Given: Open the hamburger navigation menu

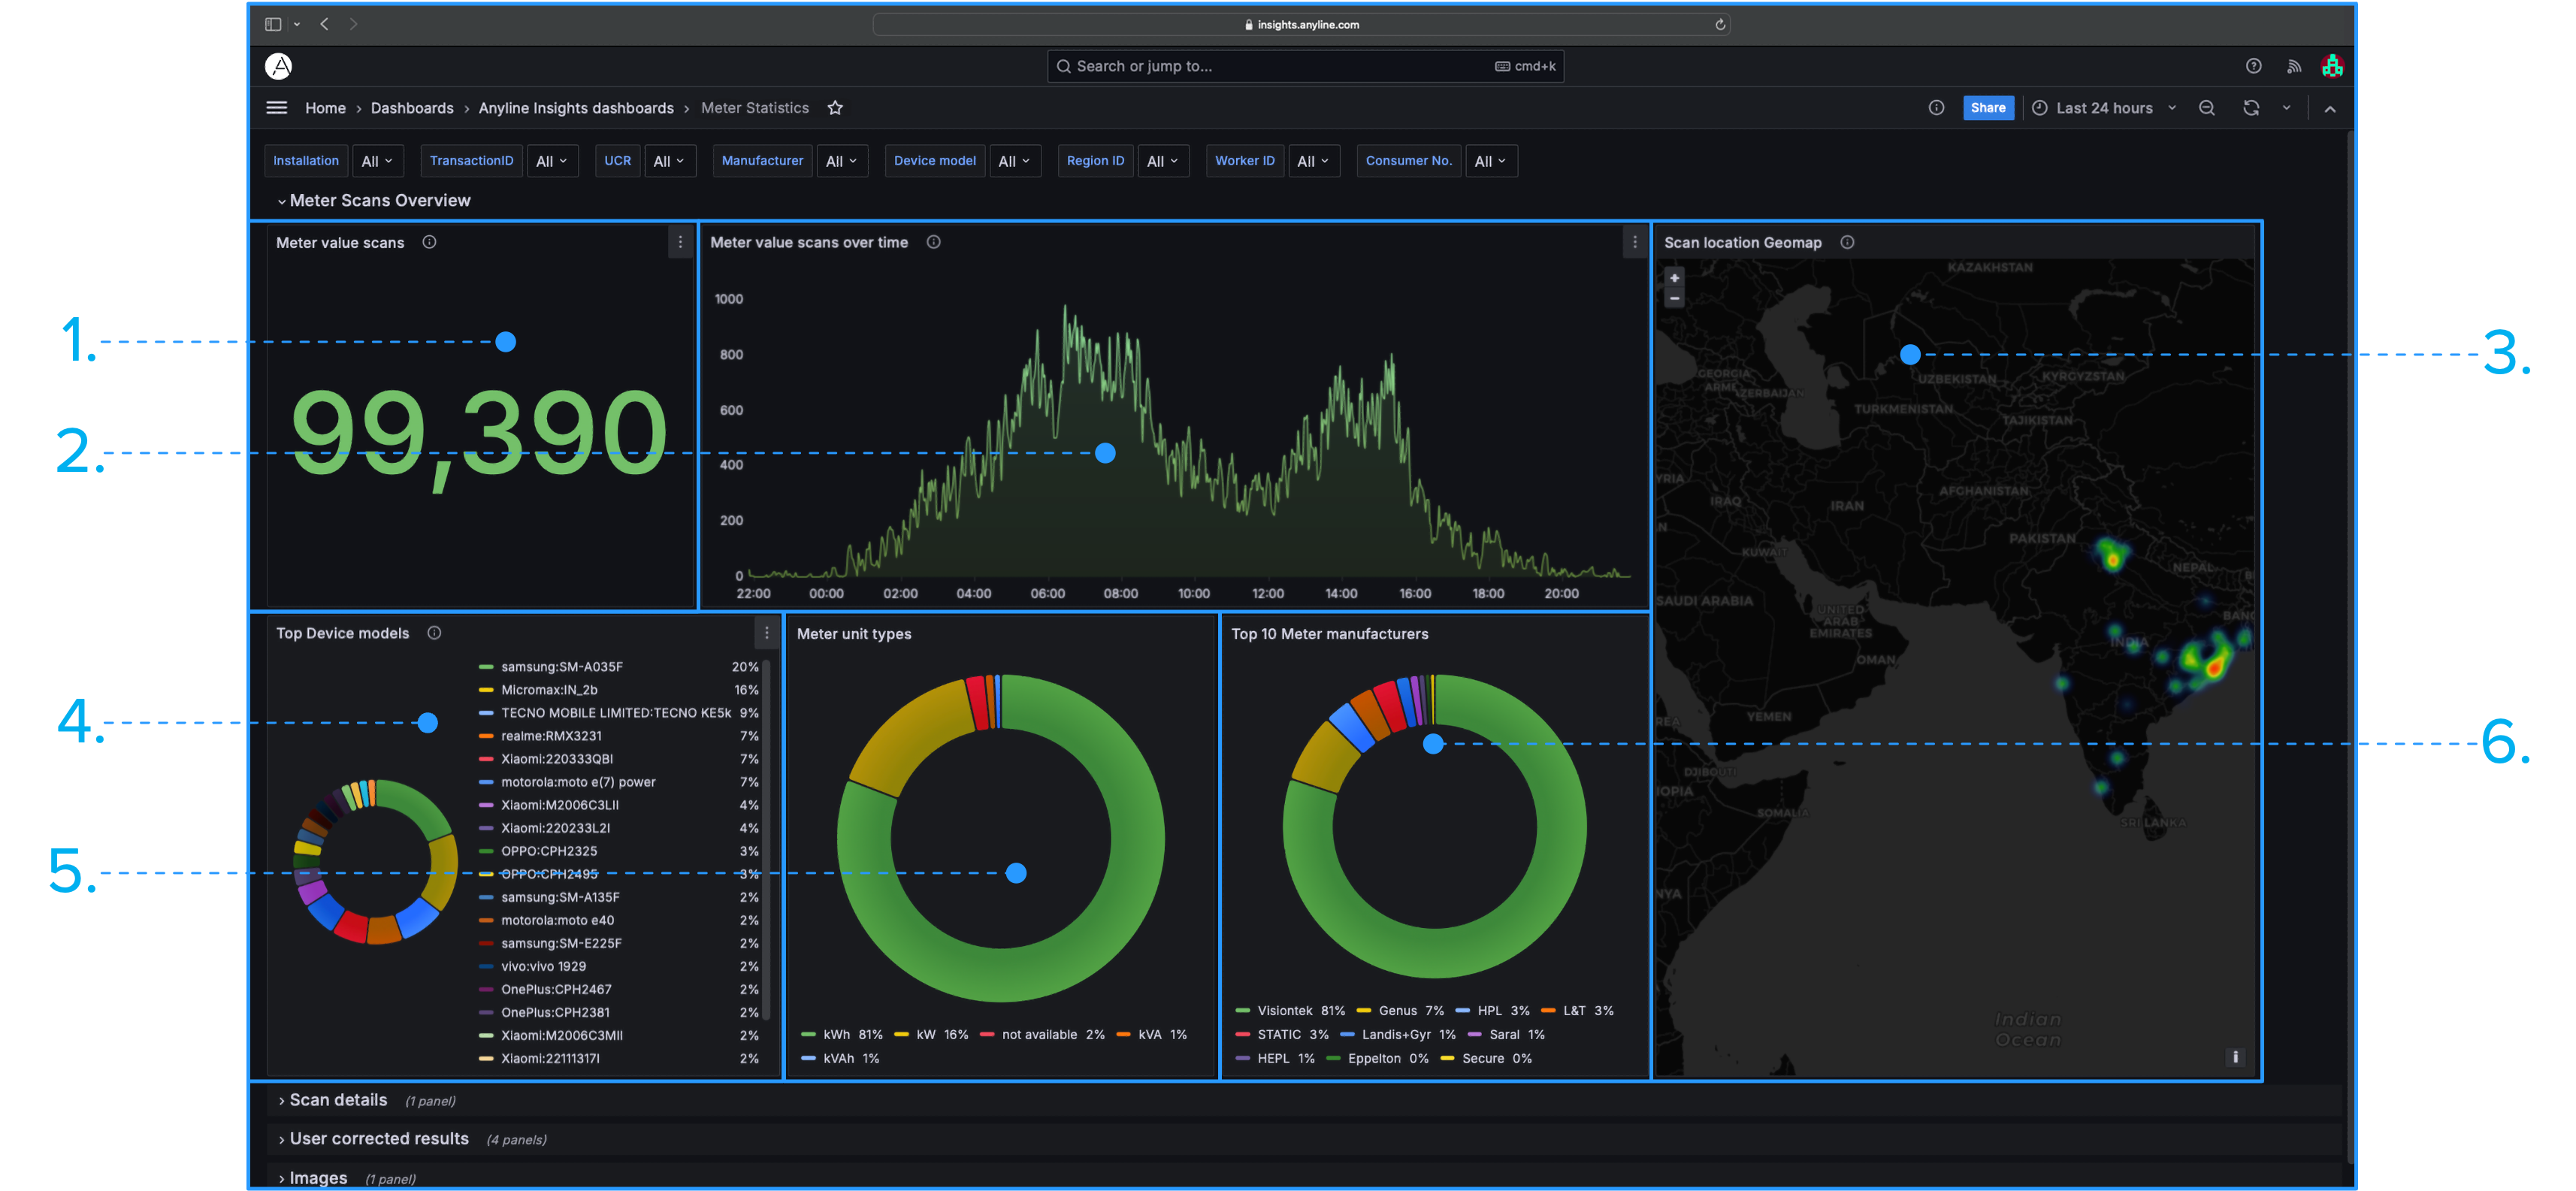Looking at the screenshot, I should tap(277, 108).
